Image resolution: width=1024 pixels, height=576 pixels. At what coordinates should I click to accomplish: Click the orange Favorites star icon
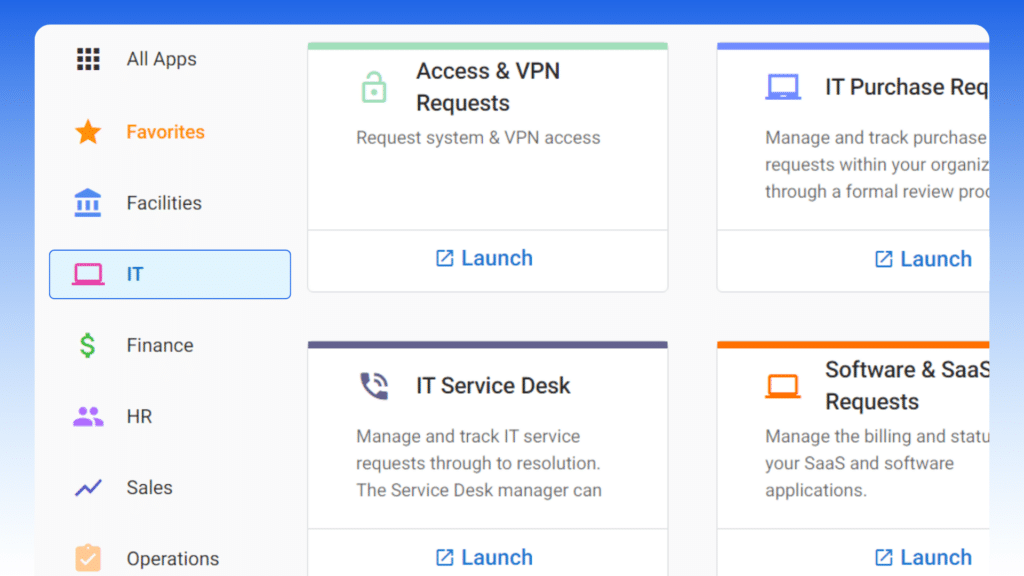point(88,132)
